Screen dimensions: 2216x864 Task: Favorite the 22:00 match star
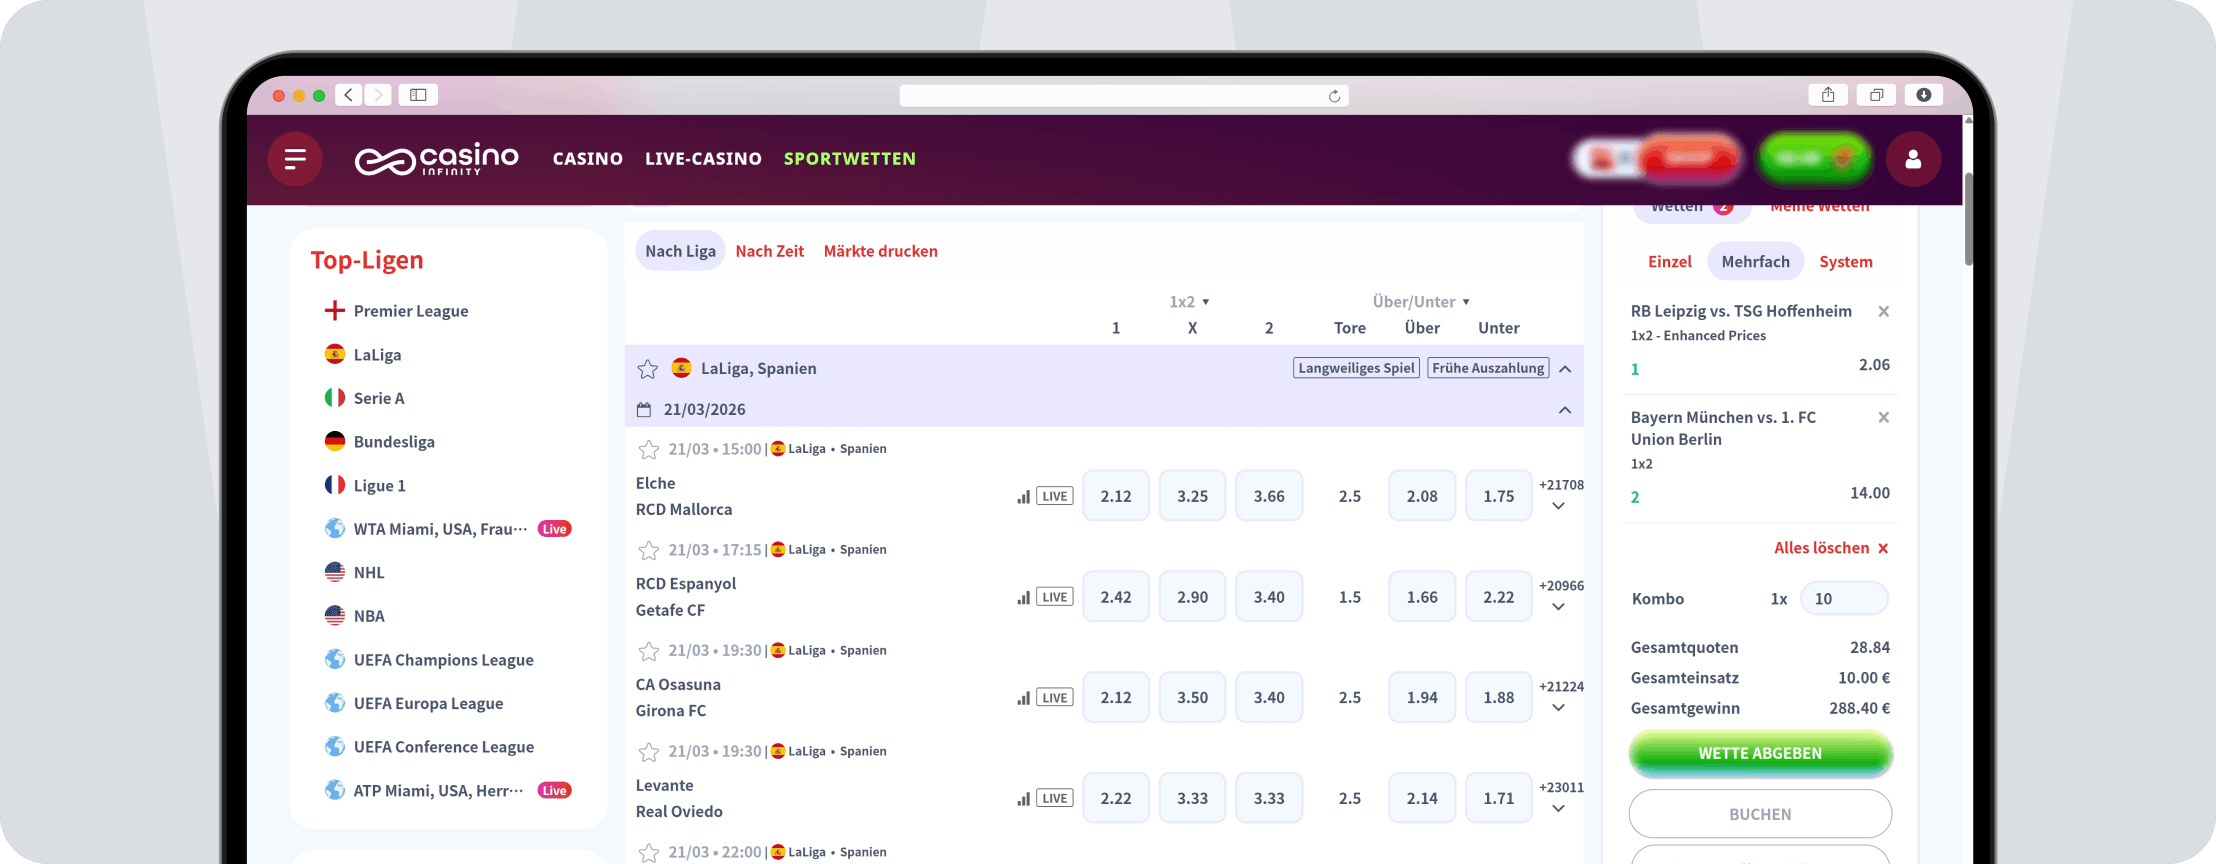(649, 853)
